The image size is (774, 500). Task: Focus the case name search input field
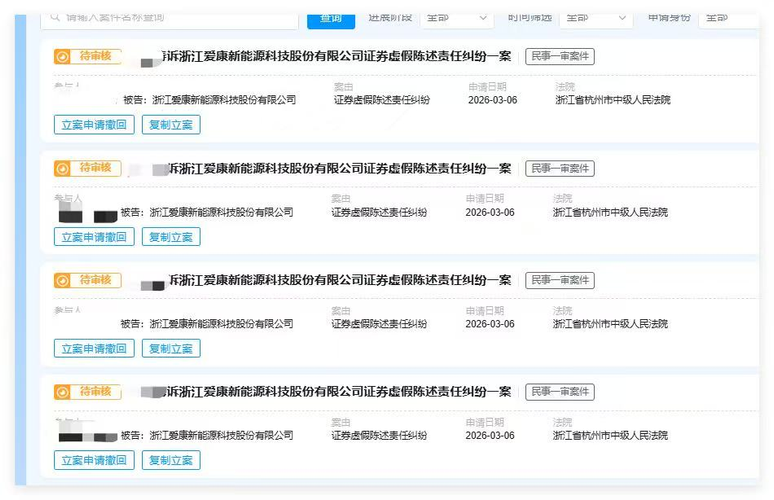click(170, 20)
